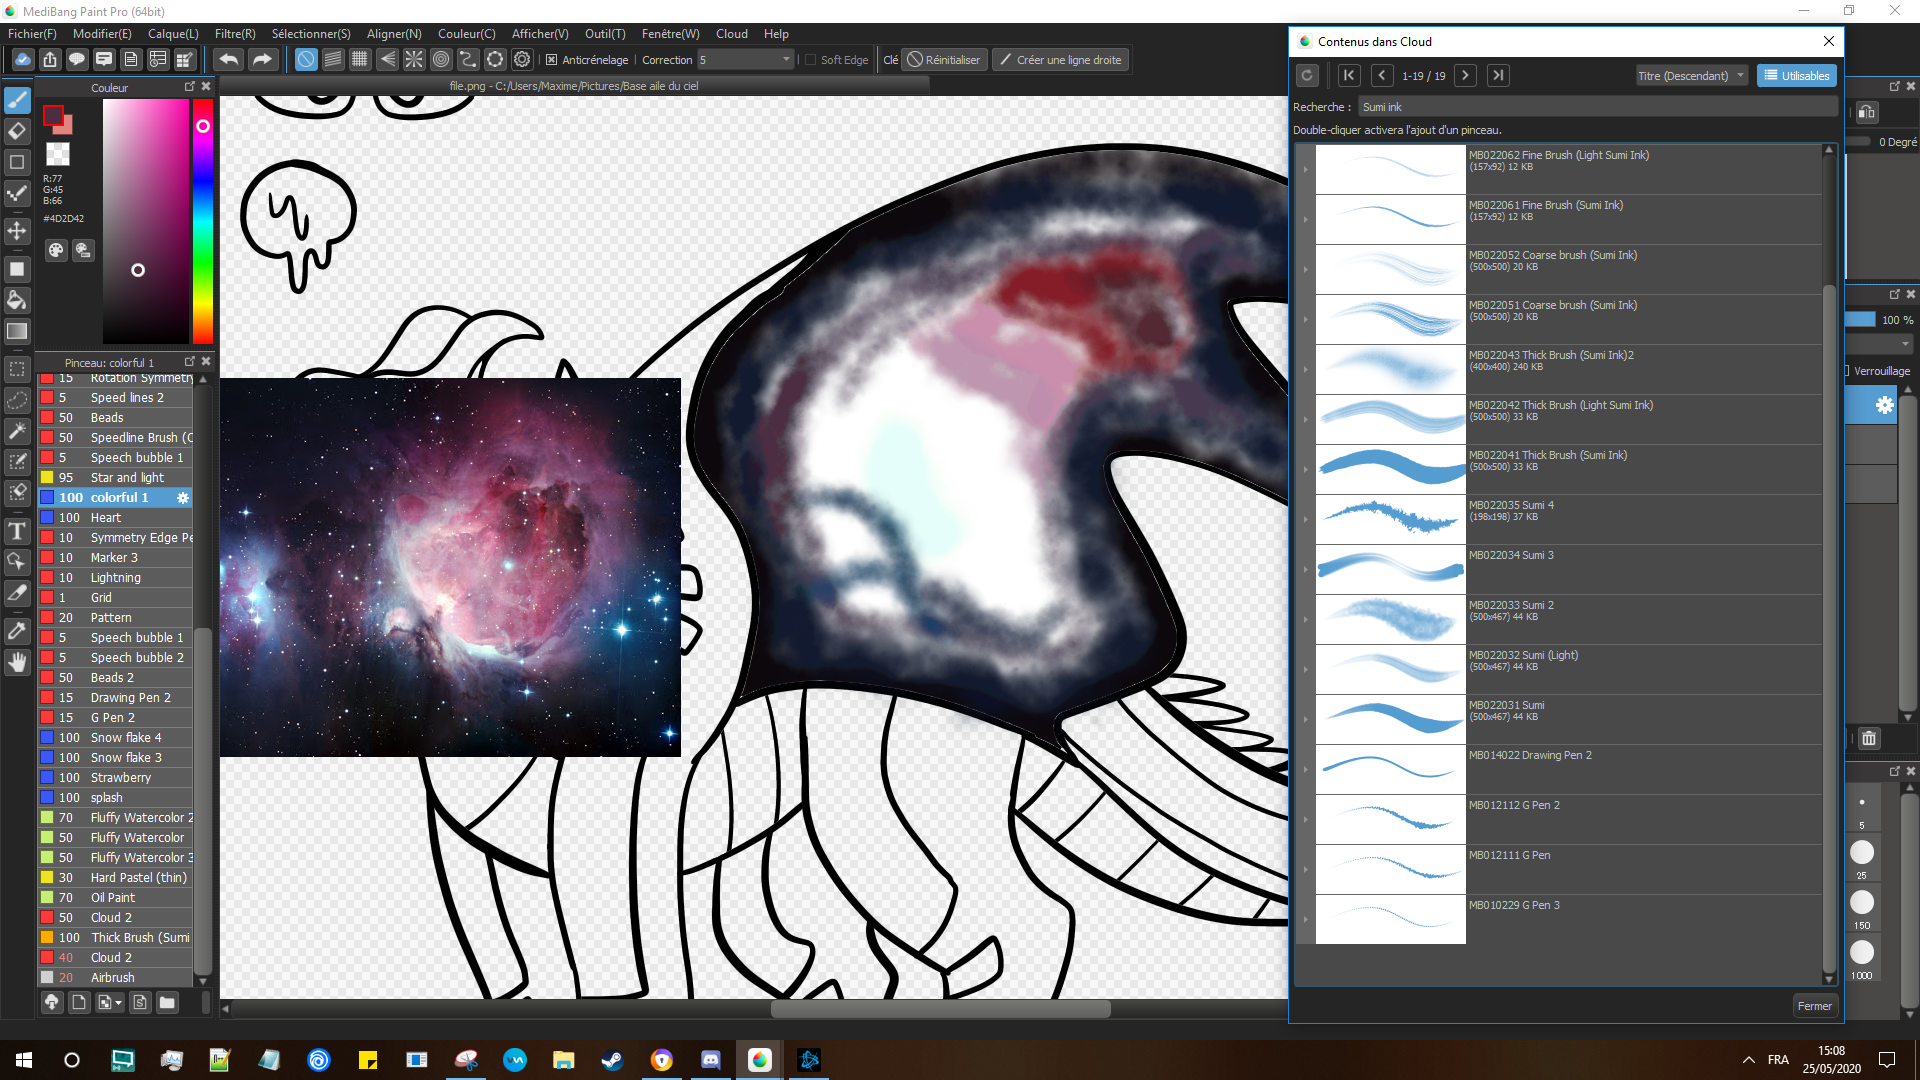Viewport: 1920px width, 1080px height.
Task: Toggle the Utilisables filter button
Action: coord(1796,76)
